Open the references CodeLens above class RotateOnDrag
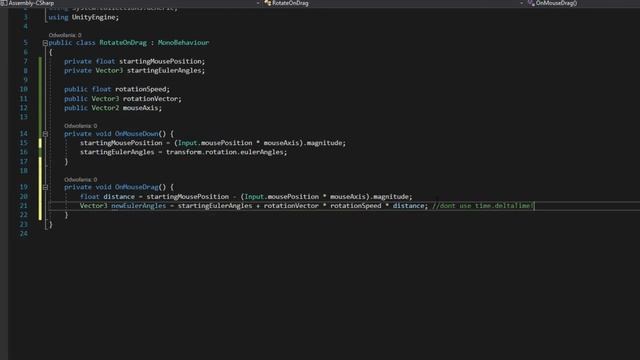 [x=65, y=35]
